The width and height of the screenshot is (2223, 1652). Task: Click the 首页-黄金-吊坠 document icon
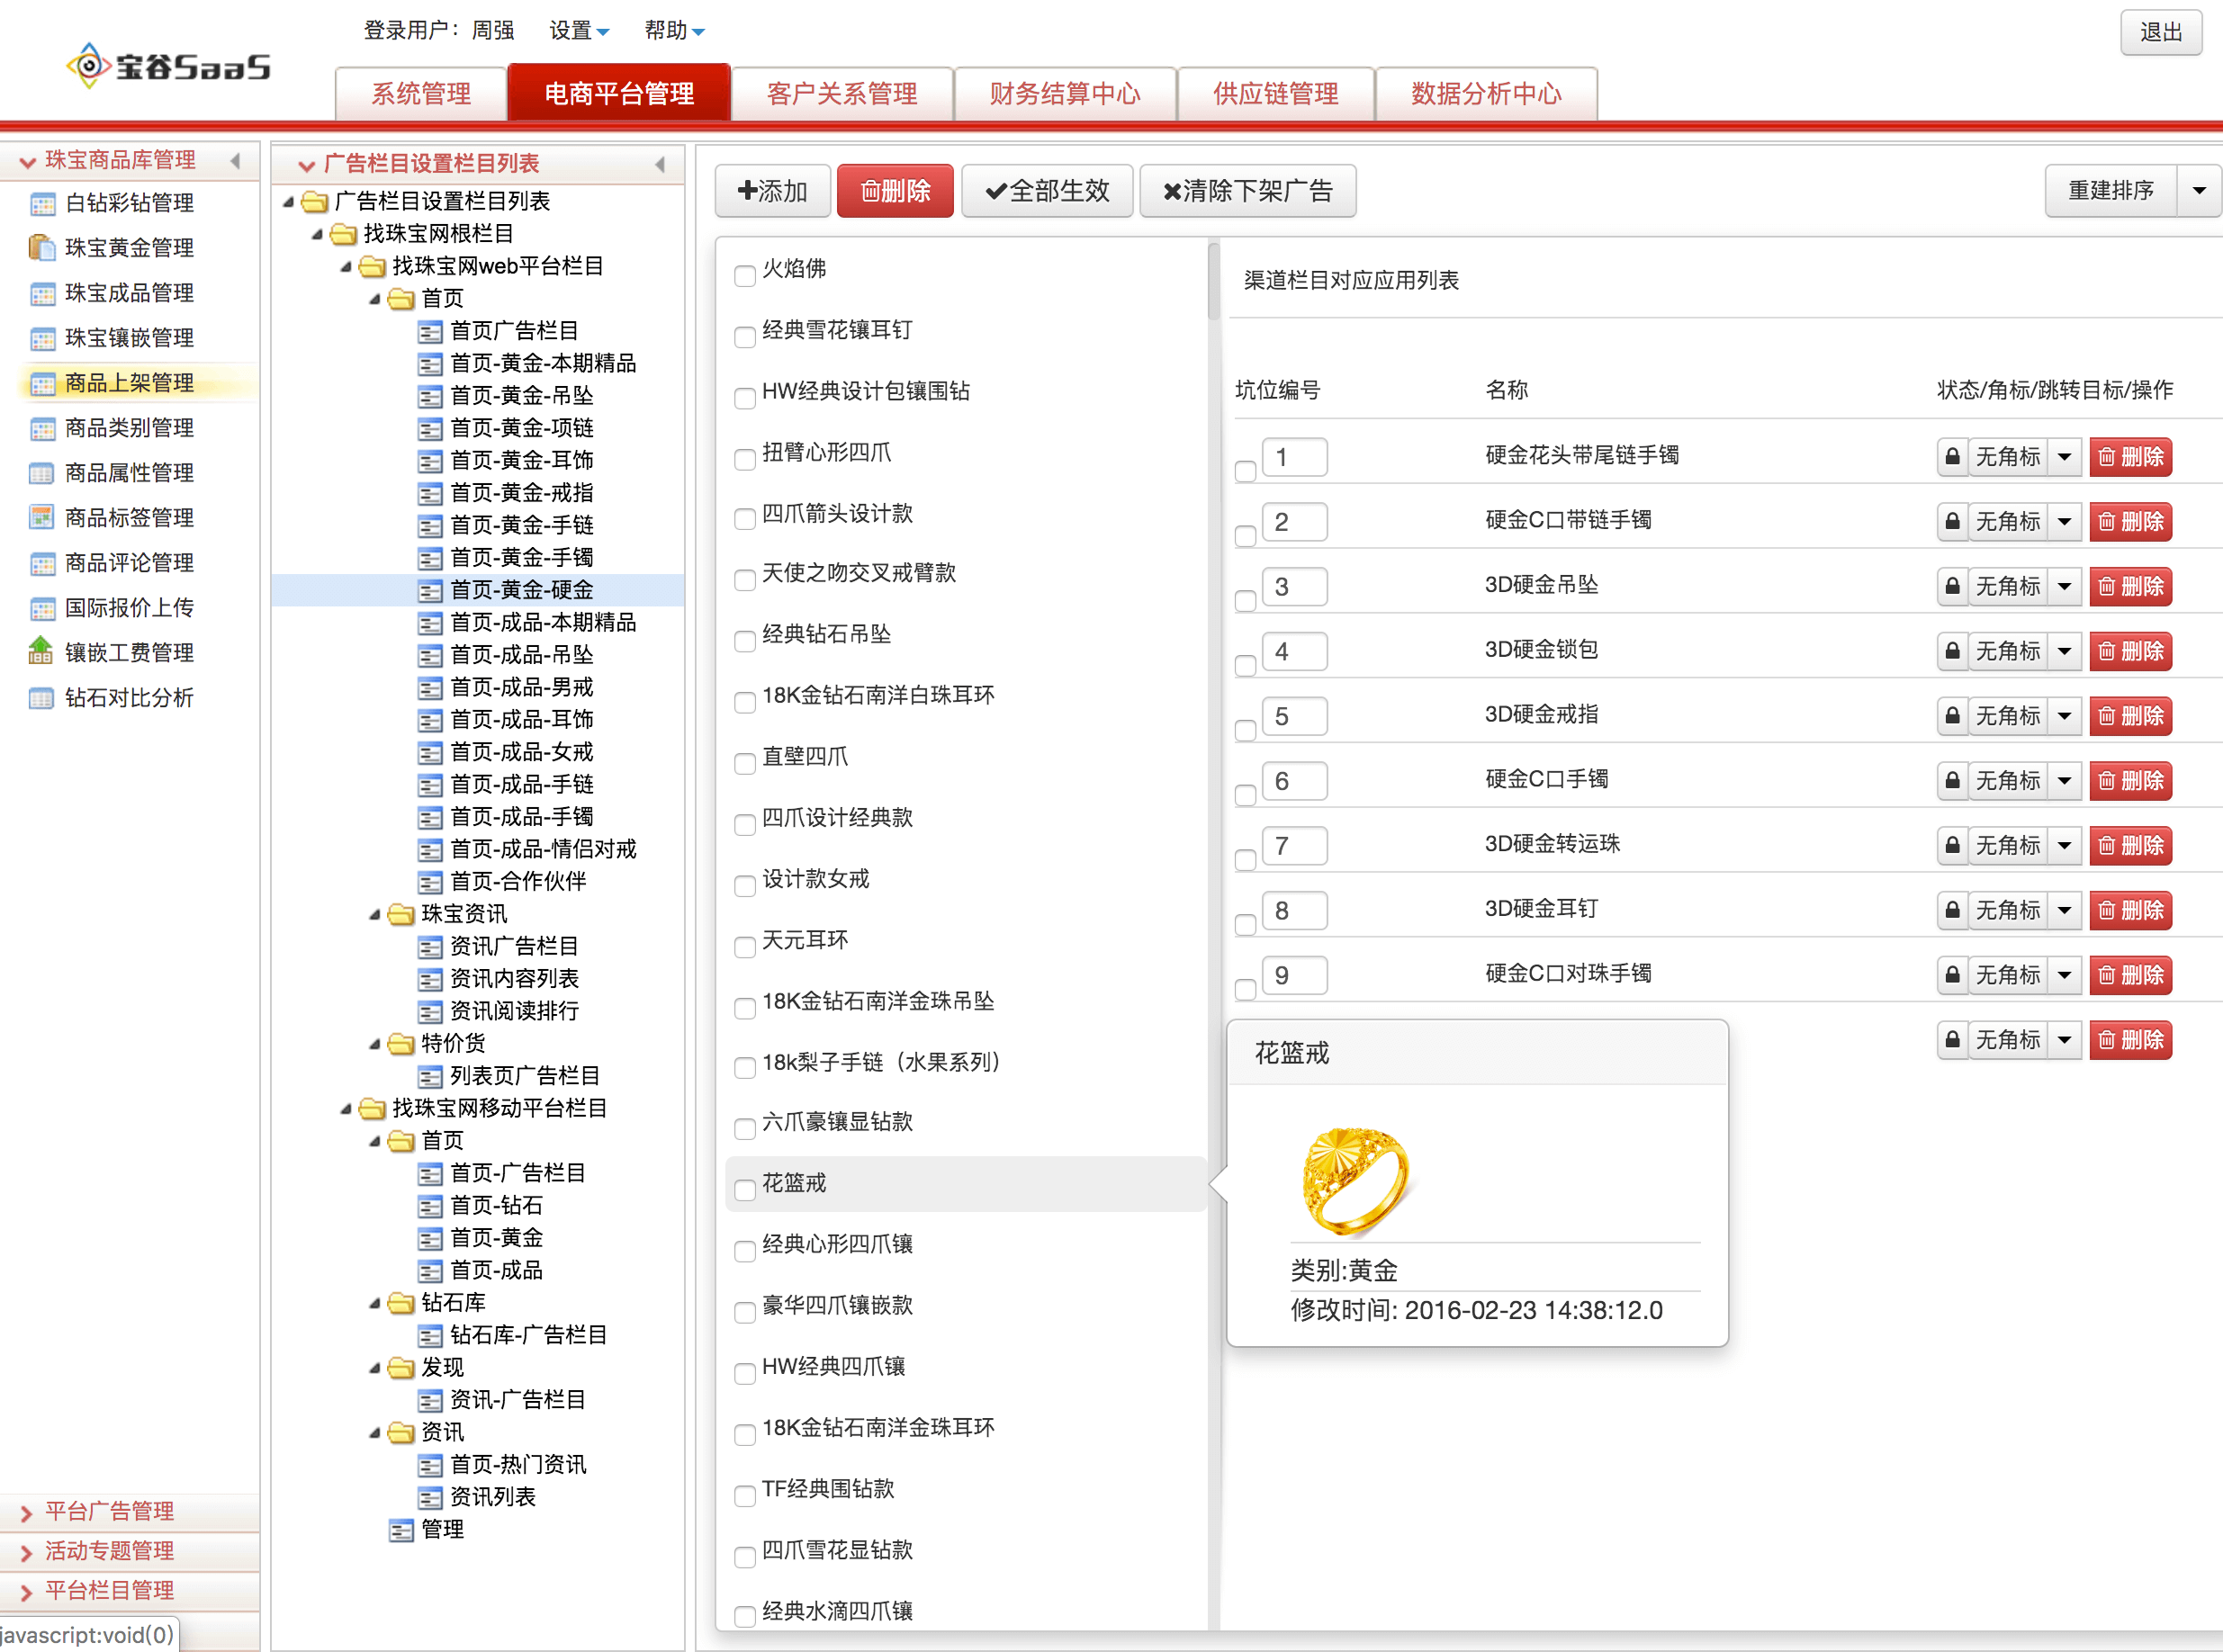430,396
